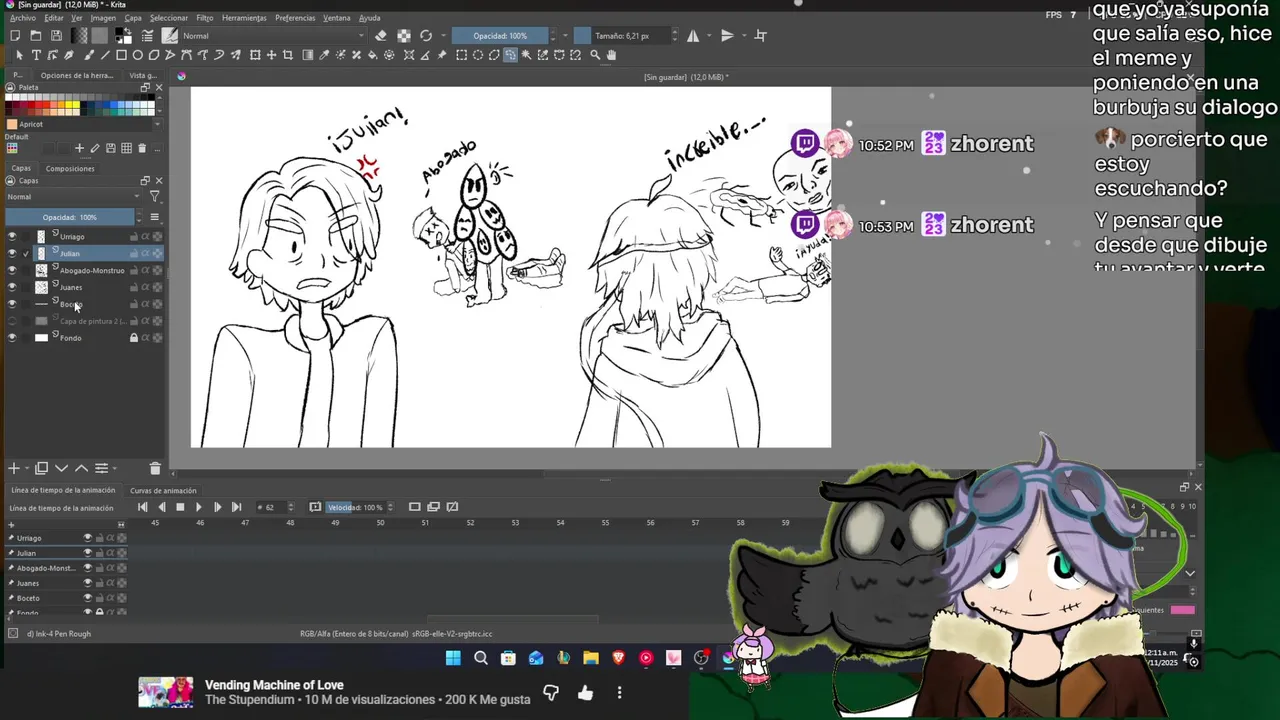Select the Text tool
This screenshot has height=720, width=1280.
coord(36,55)
